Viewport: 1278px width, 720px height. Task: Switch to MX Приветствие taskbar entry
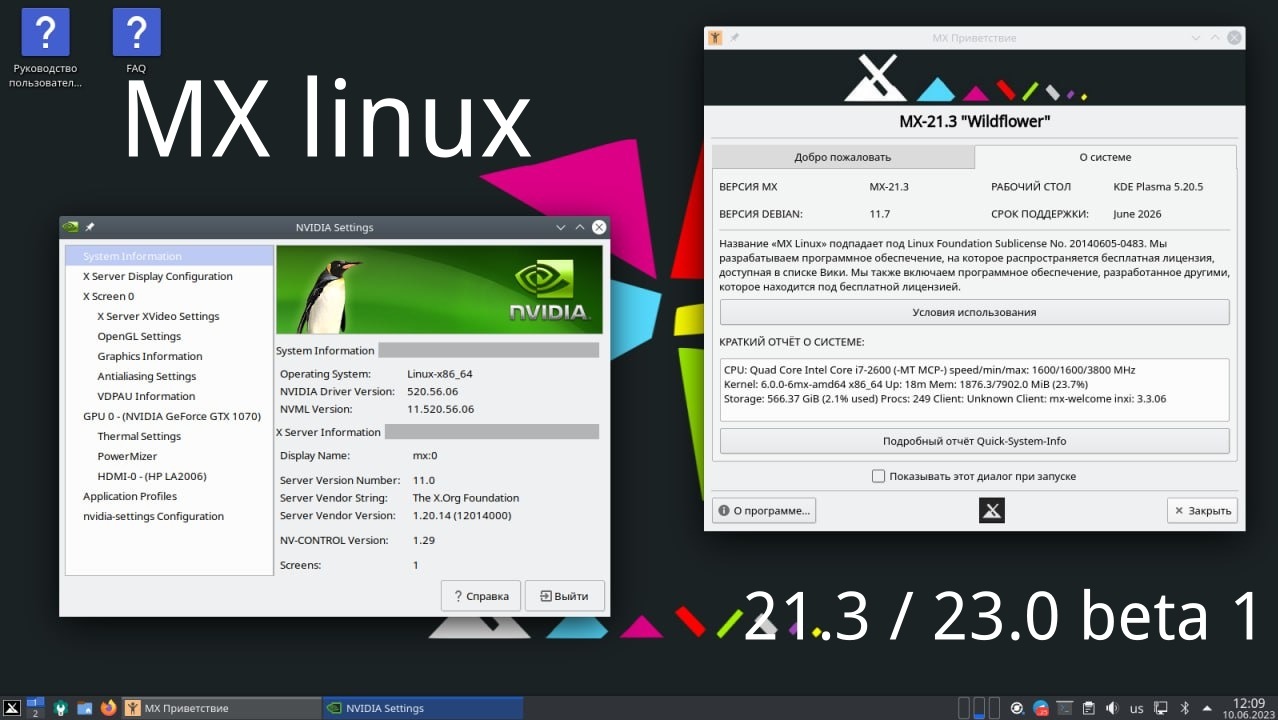point(220,708)
